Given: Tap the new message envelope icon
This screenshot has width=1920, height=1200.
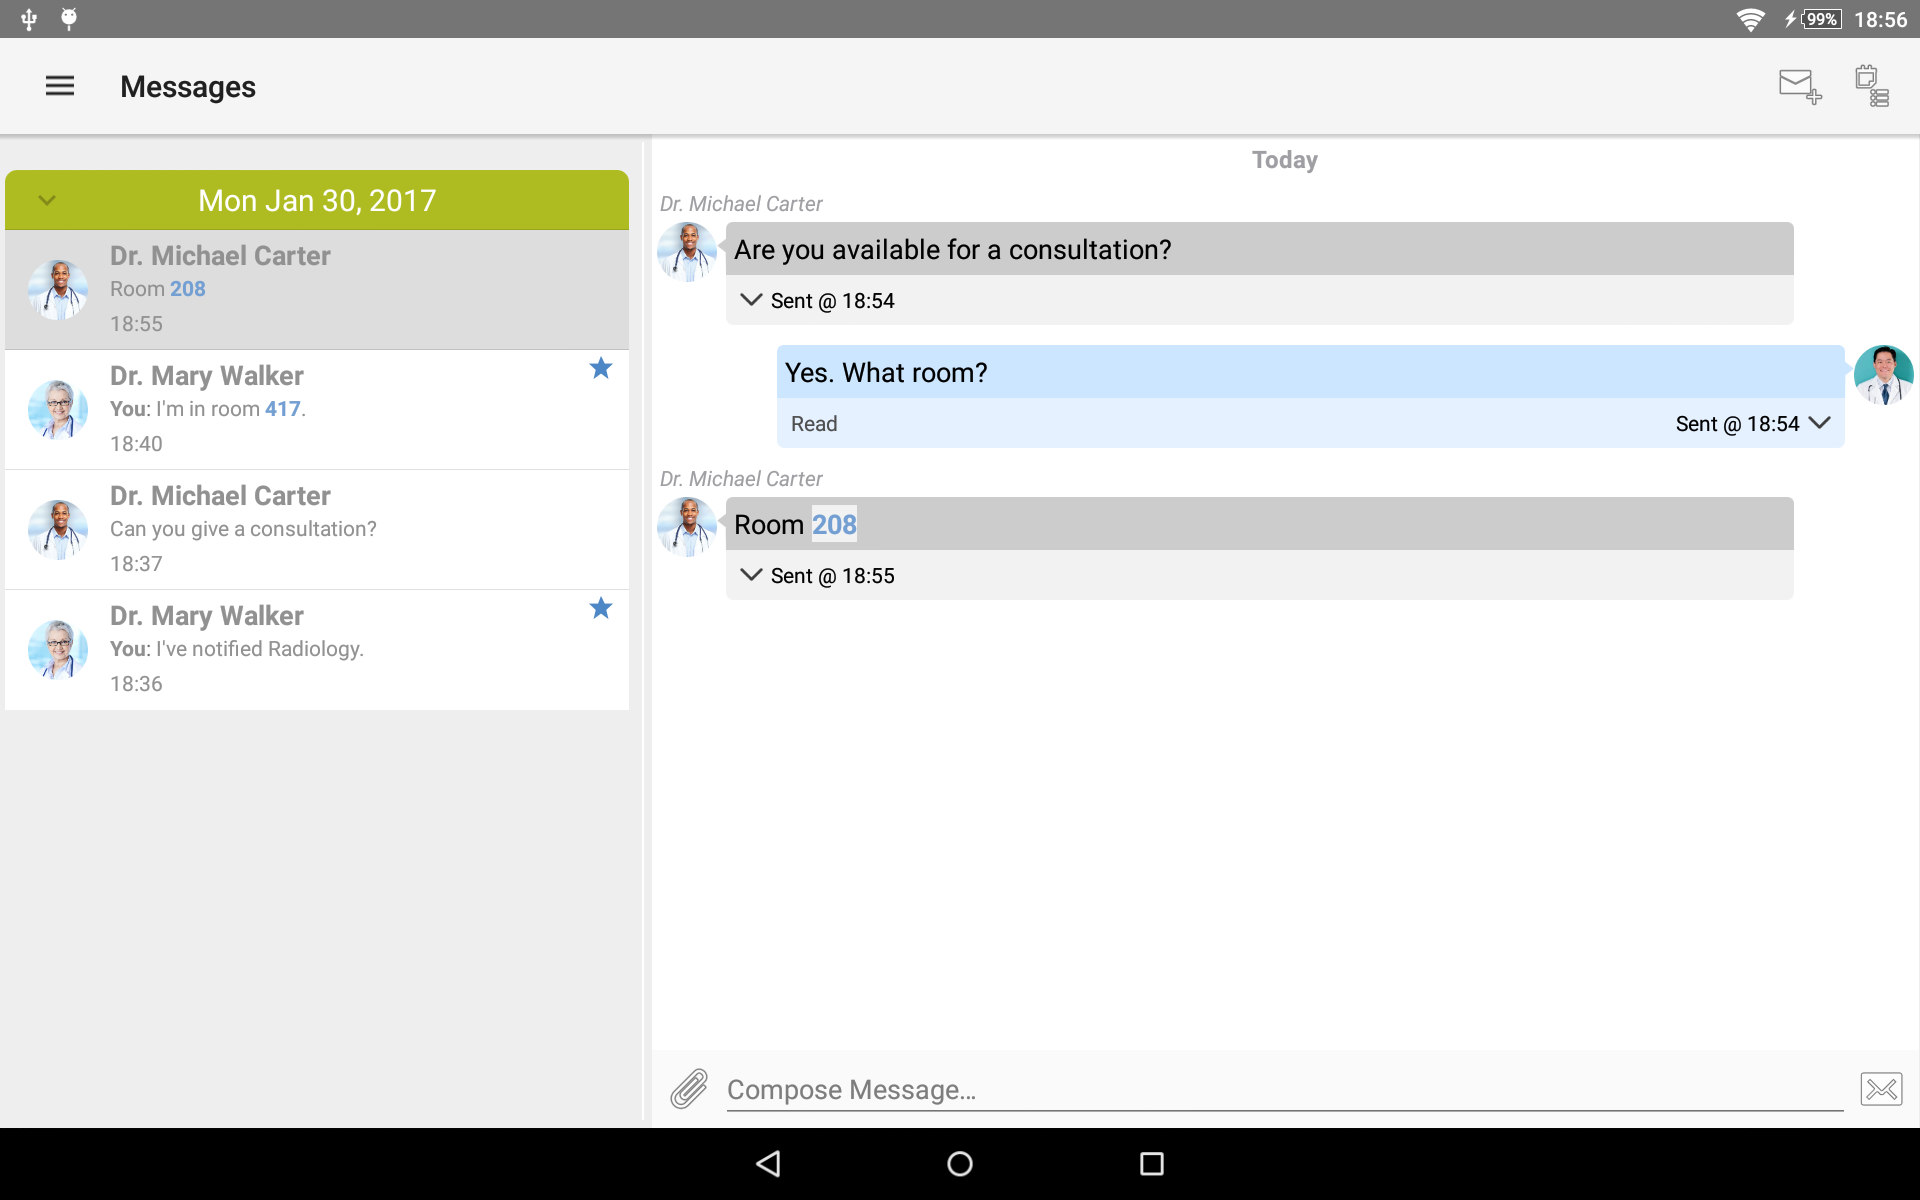Looking at the screenshot, I should (1800, 86).
